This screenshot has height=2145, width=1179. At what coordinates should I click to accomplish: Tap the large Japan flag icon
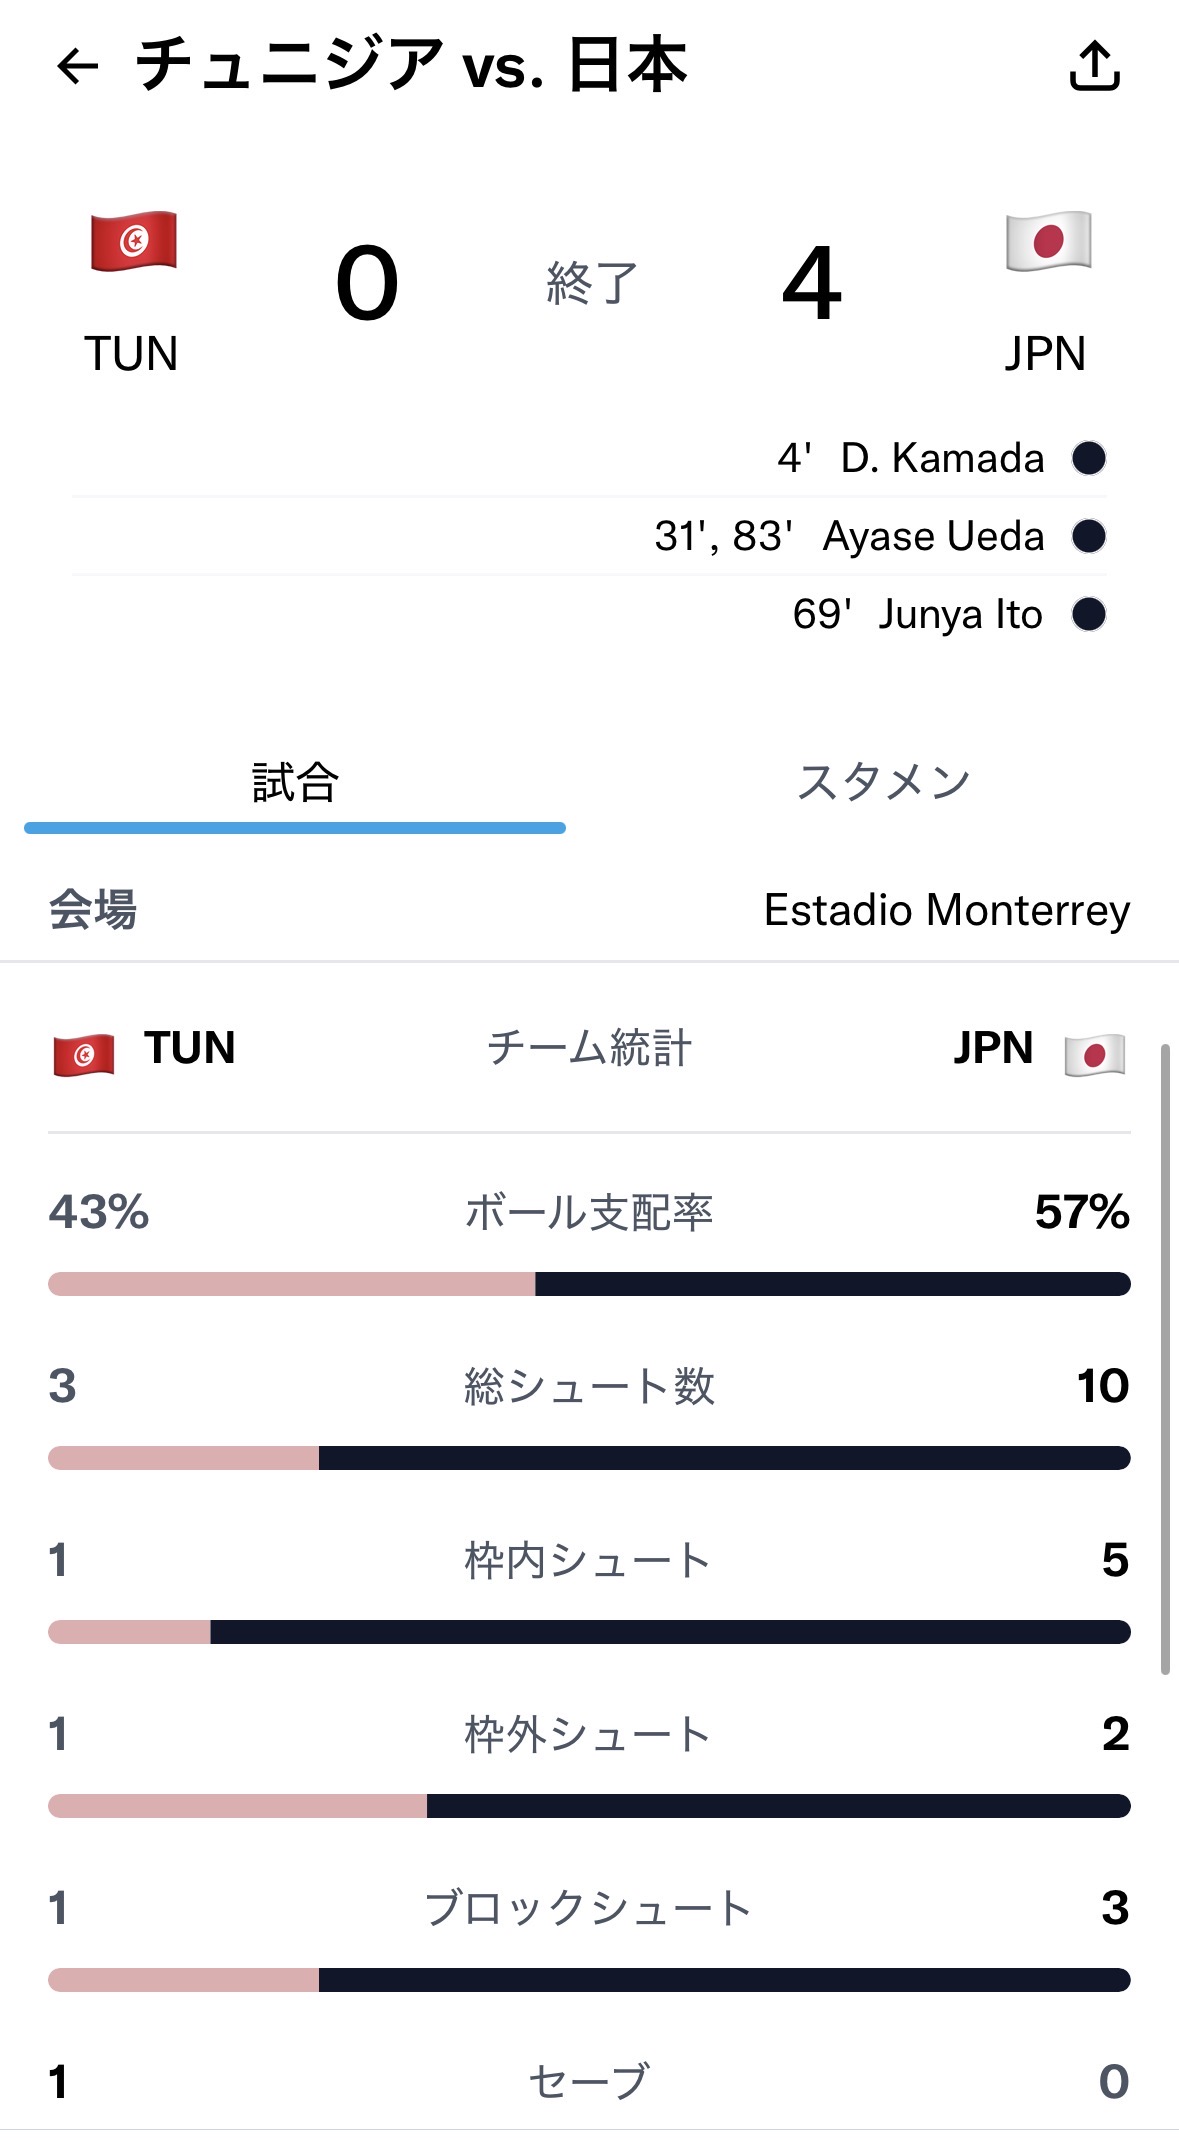coord(1048,241)
